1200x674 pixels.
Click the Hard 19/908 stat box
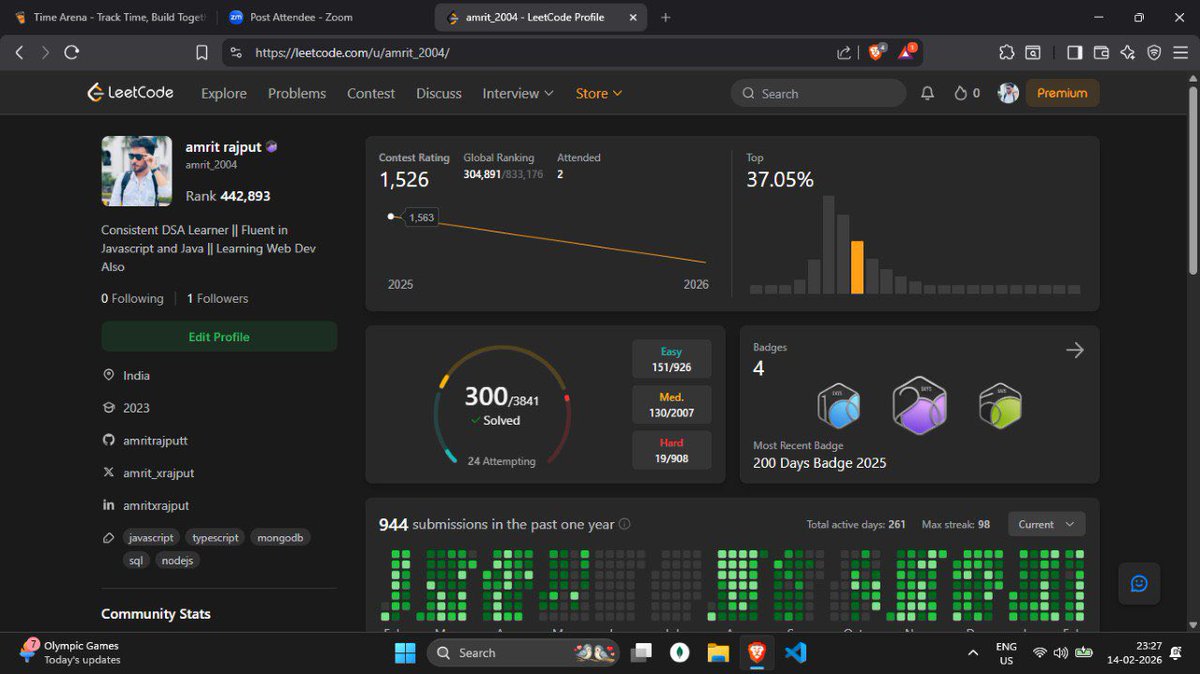pyautogui.click(x=671, y=450)
